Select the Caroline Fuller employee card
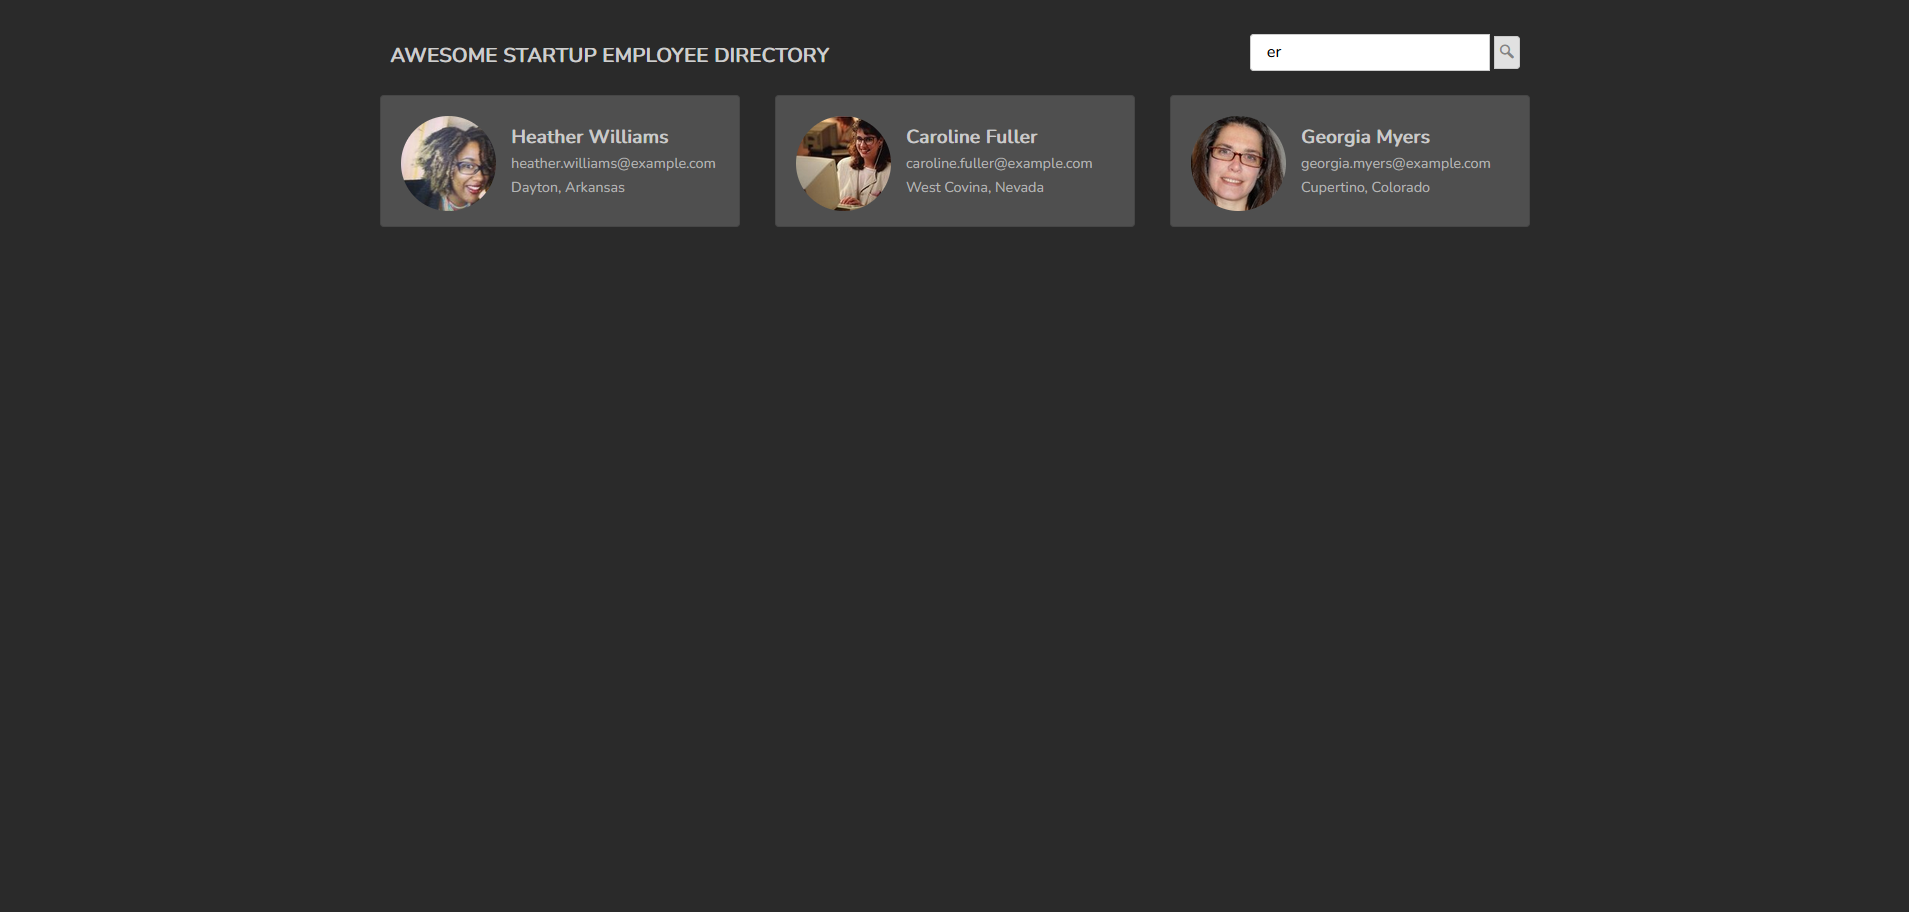Viewport: 1909px width, 912px height. coord(955,211)
